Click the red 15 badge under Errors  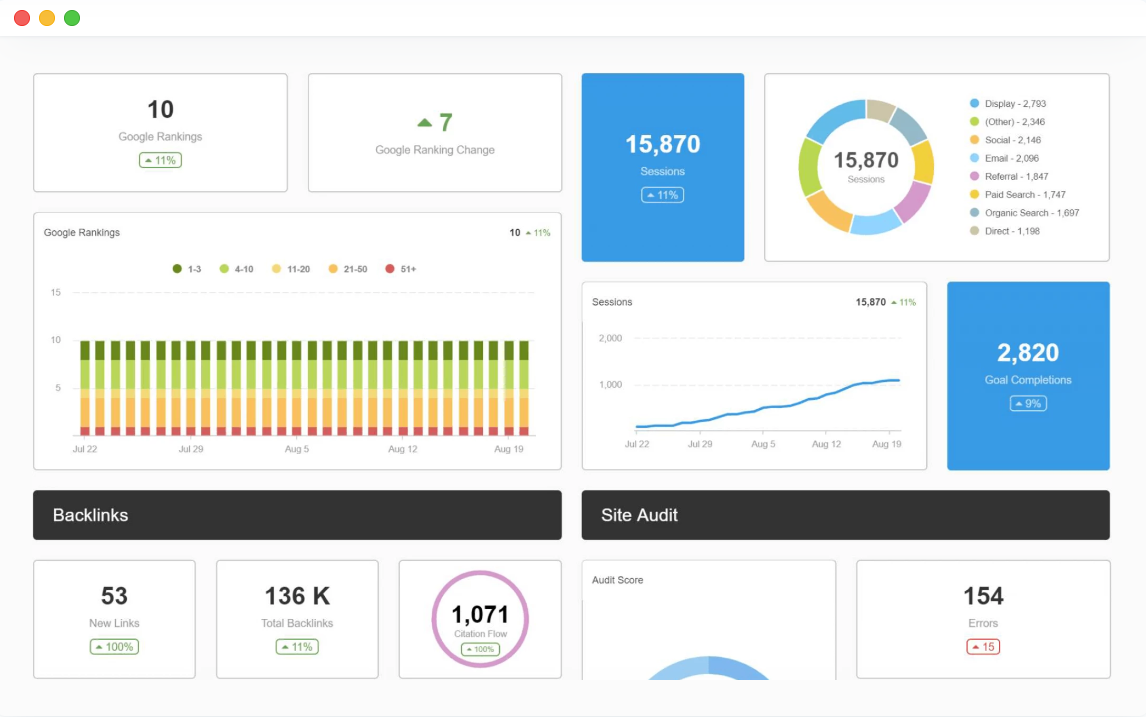[983, 647]
